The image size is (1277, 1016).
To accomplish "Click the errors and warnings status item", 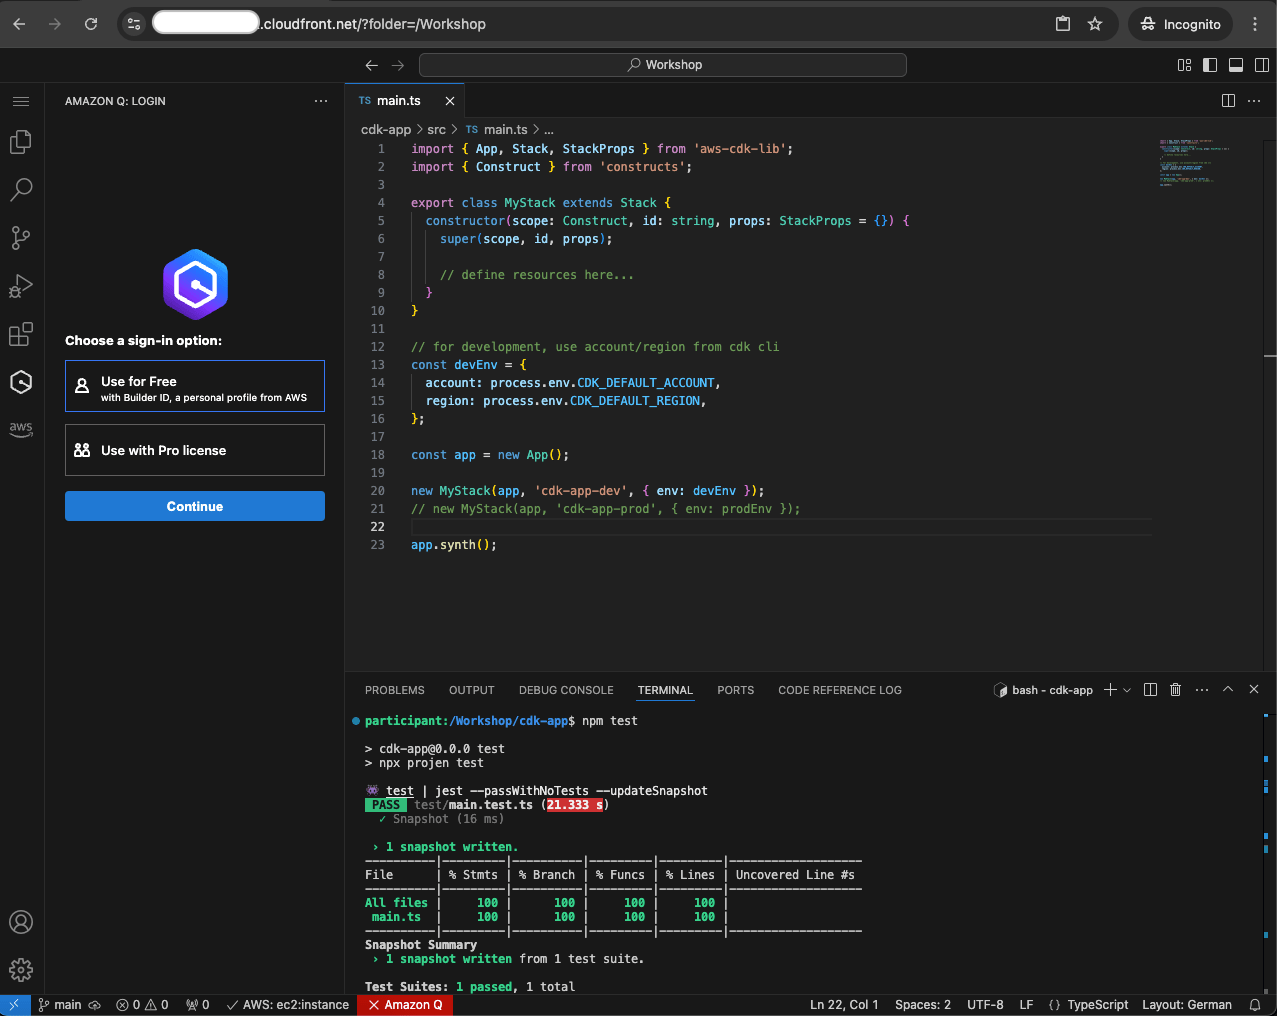I will coord(142,1005).
